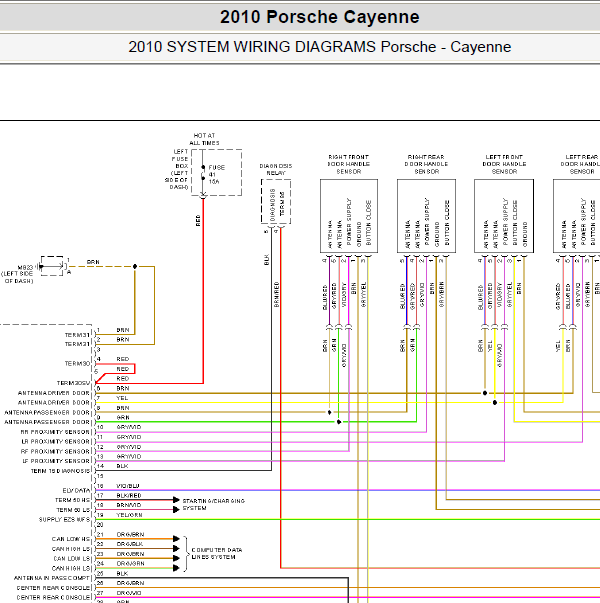Viewport: 600px width, 603px height.
Task: Click the SYSTEM WIRING DIAGRAMS subtitle bar
Action: tap(319, 47)
